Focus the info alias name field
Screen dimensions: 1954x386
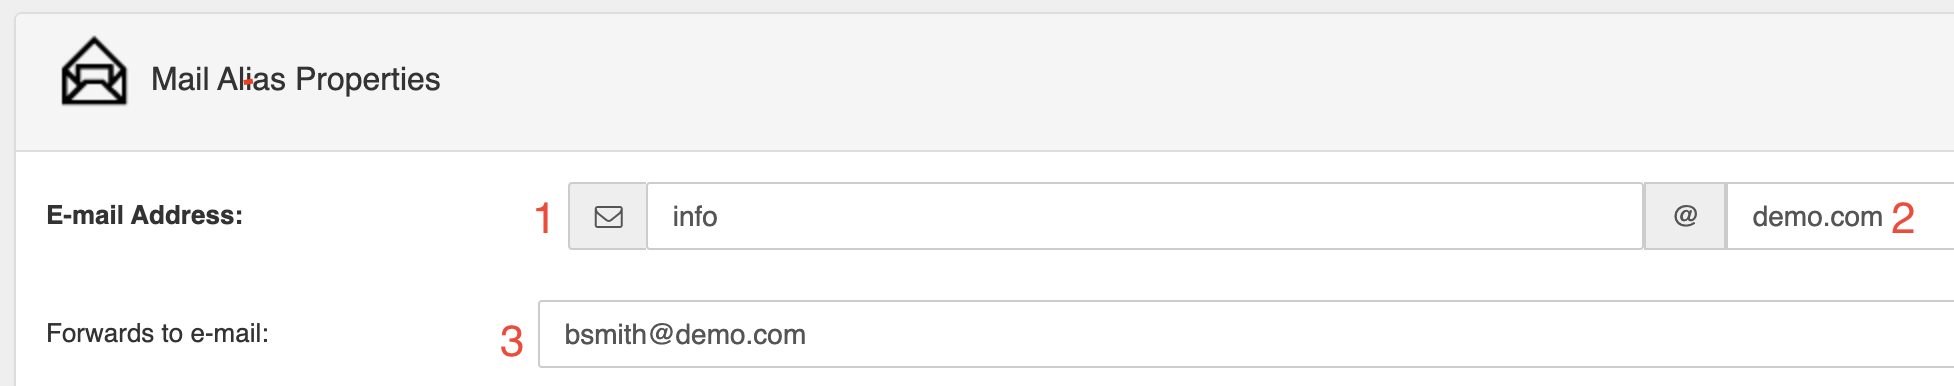[1145, 216]
